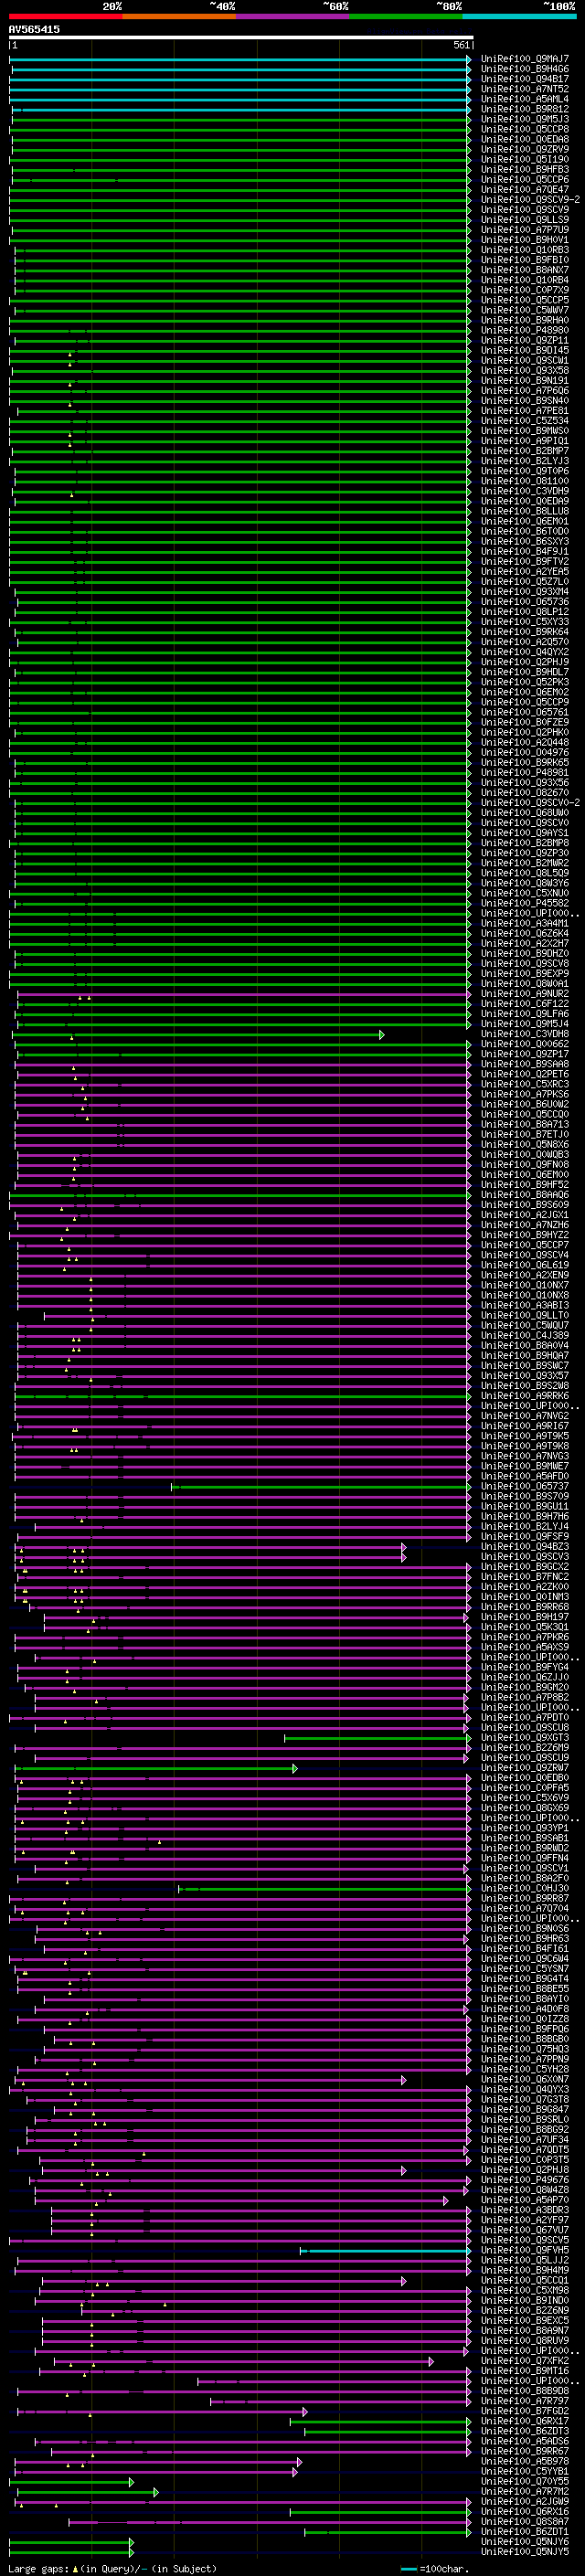Select the UniRef100_B9FBI0 label
Viewport: 585px width, 2576px height.
tap(524, 260)
